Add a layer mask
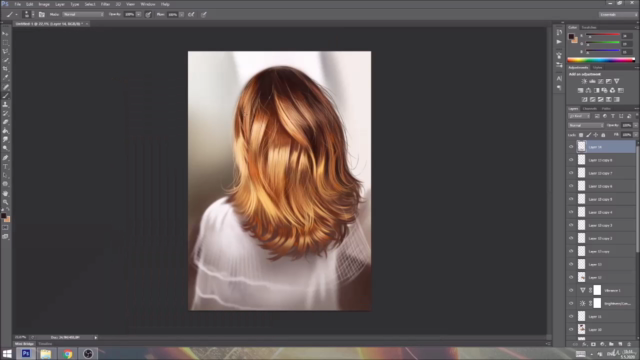This screenshot has width=640, height=360. tap(593, 344)
